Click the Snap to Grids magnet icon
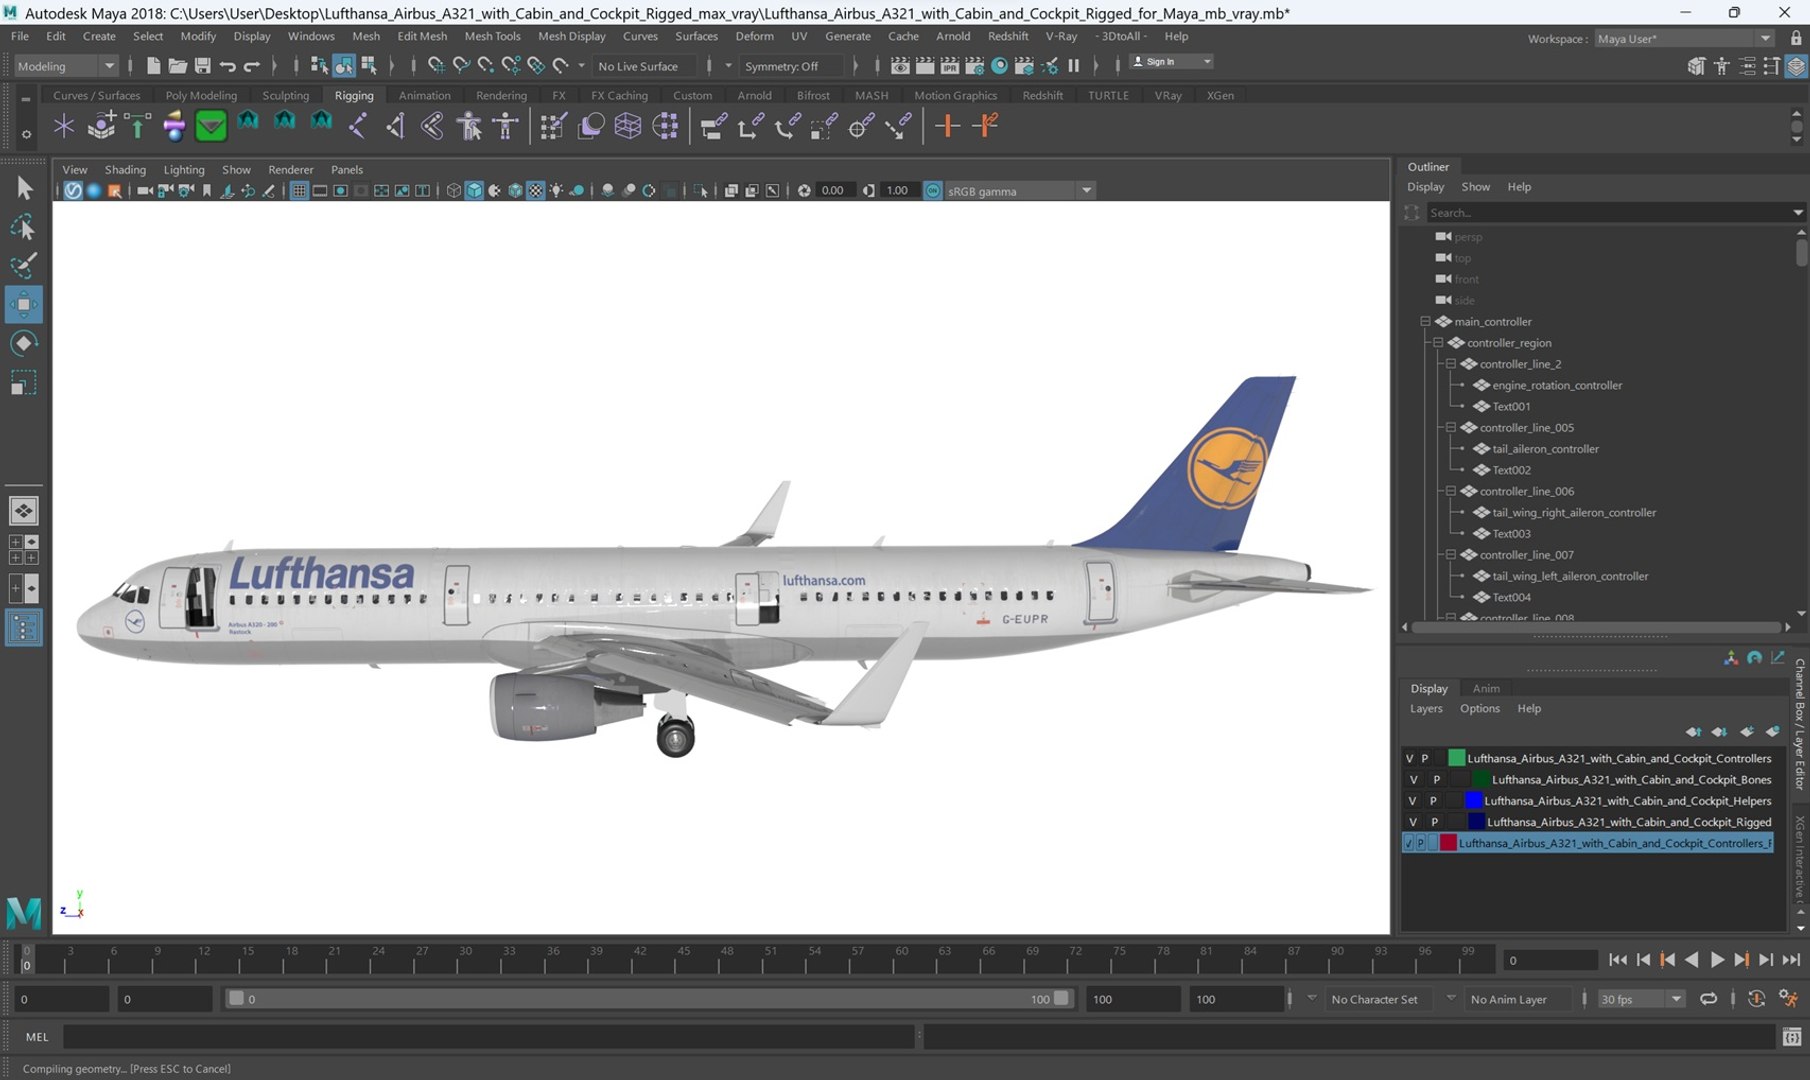Image resolution: width=1810 pixels, height=1080 pixels. 436,66
